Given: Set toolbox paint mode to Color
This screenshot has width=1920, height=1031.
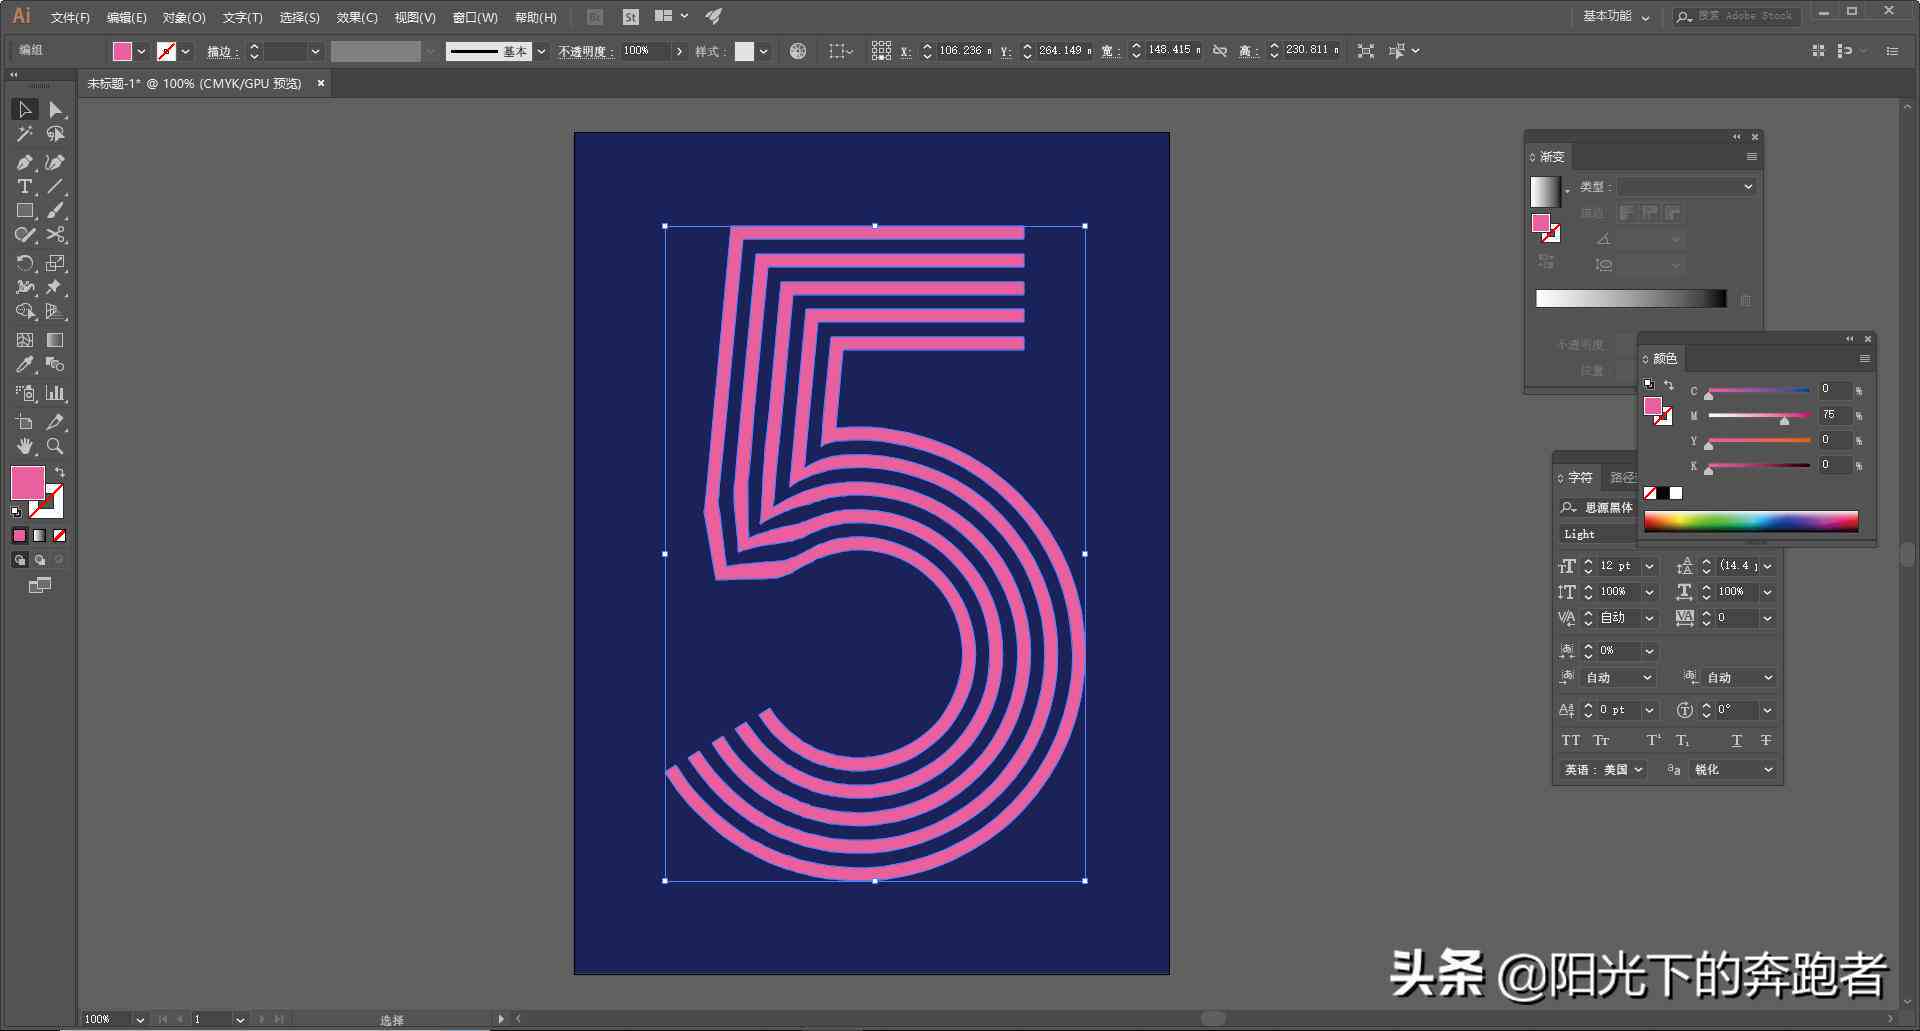Looking at the screenshot, I should 19,536.
